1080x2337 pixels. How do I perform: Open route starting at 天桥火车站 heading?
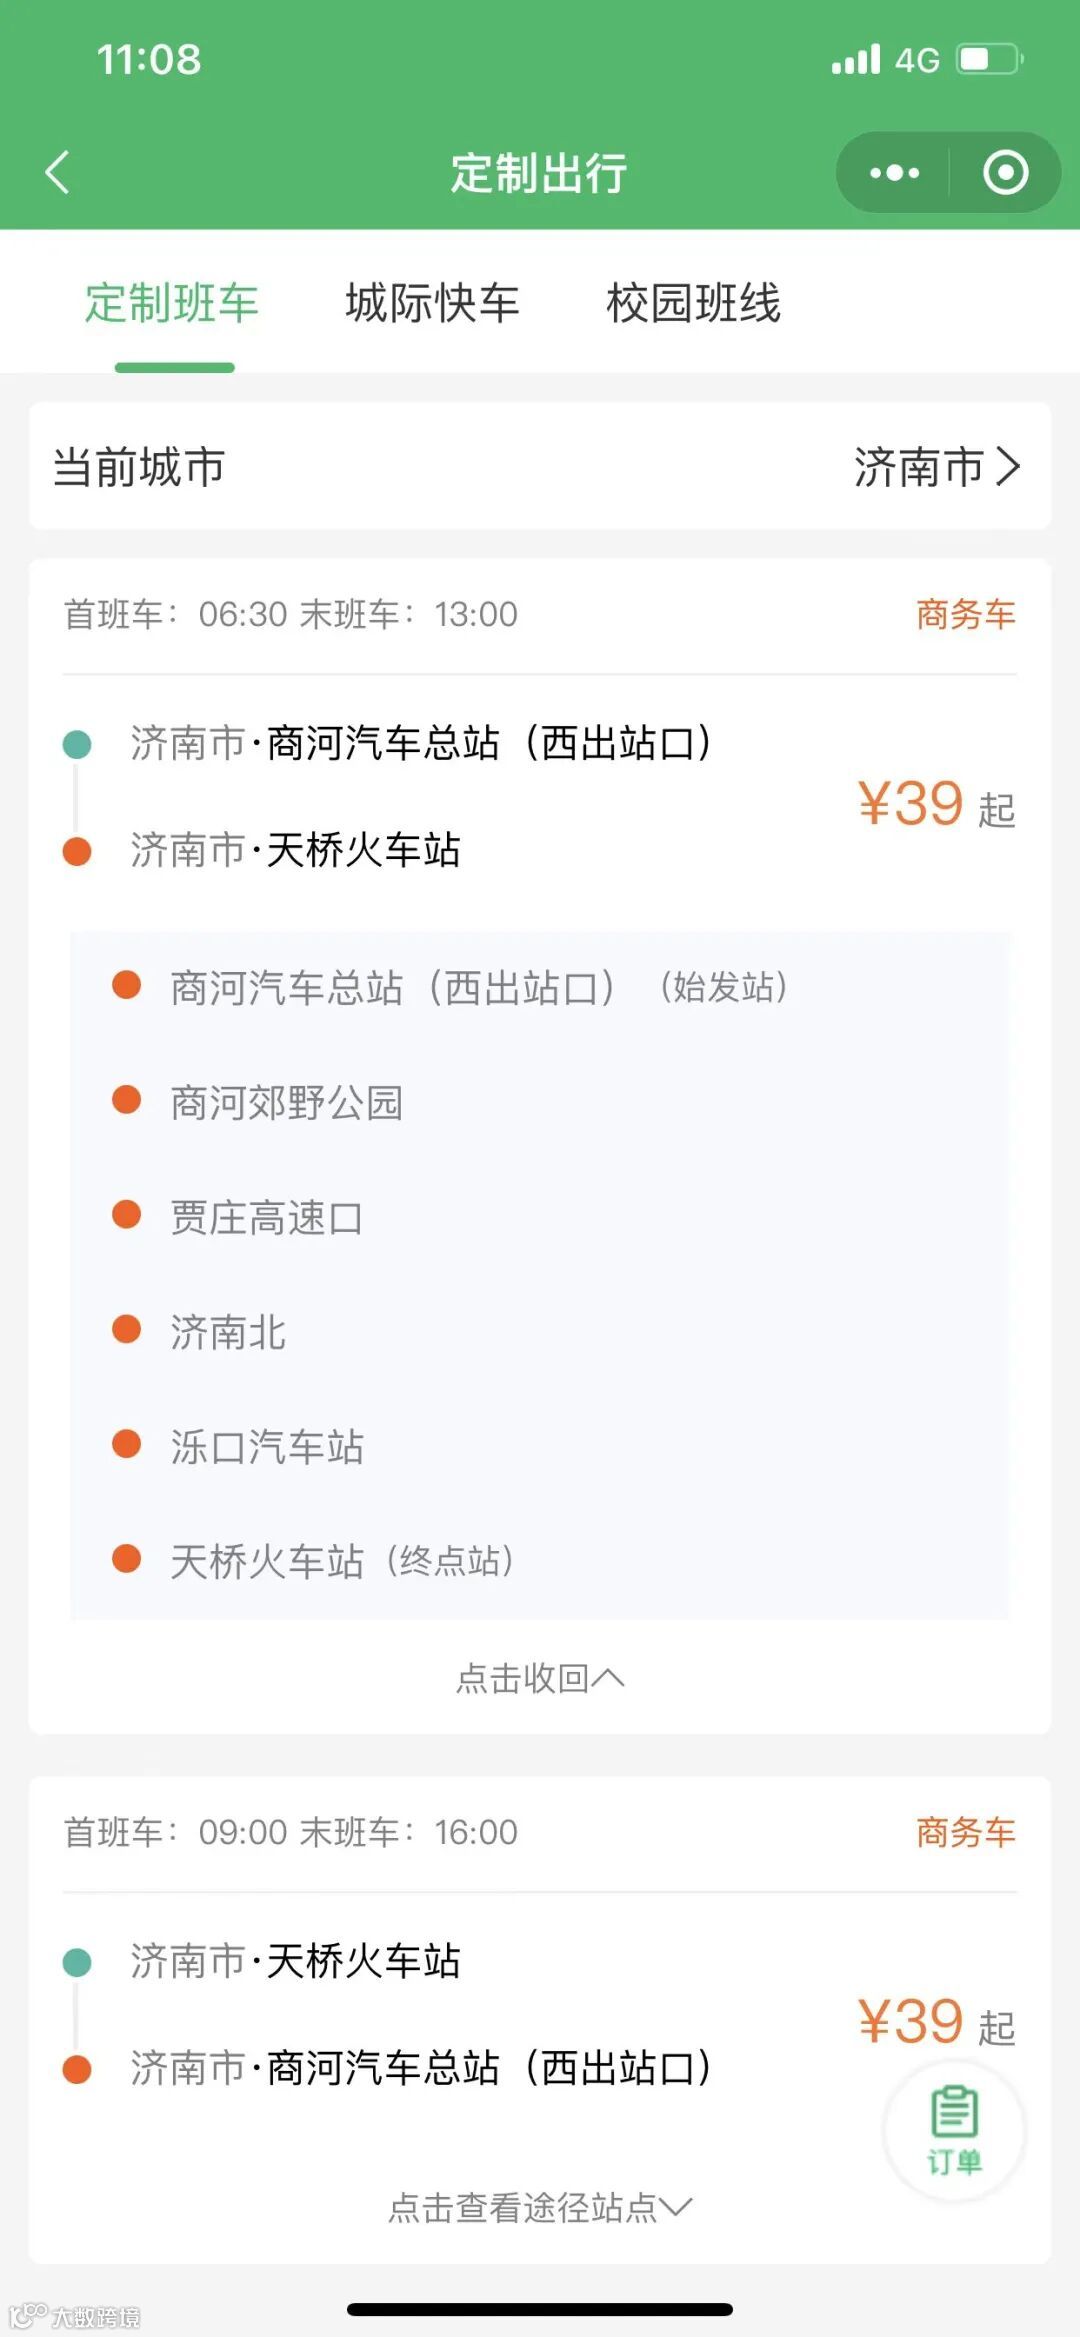tap(295, 1960)
